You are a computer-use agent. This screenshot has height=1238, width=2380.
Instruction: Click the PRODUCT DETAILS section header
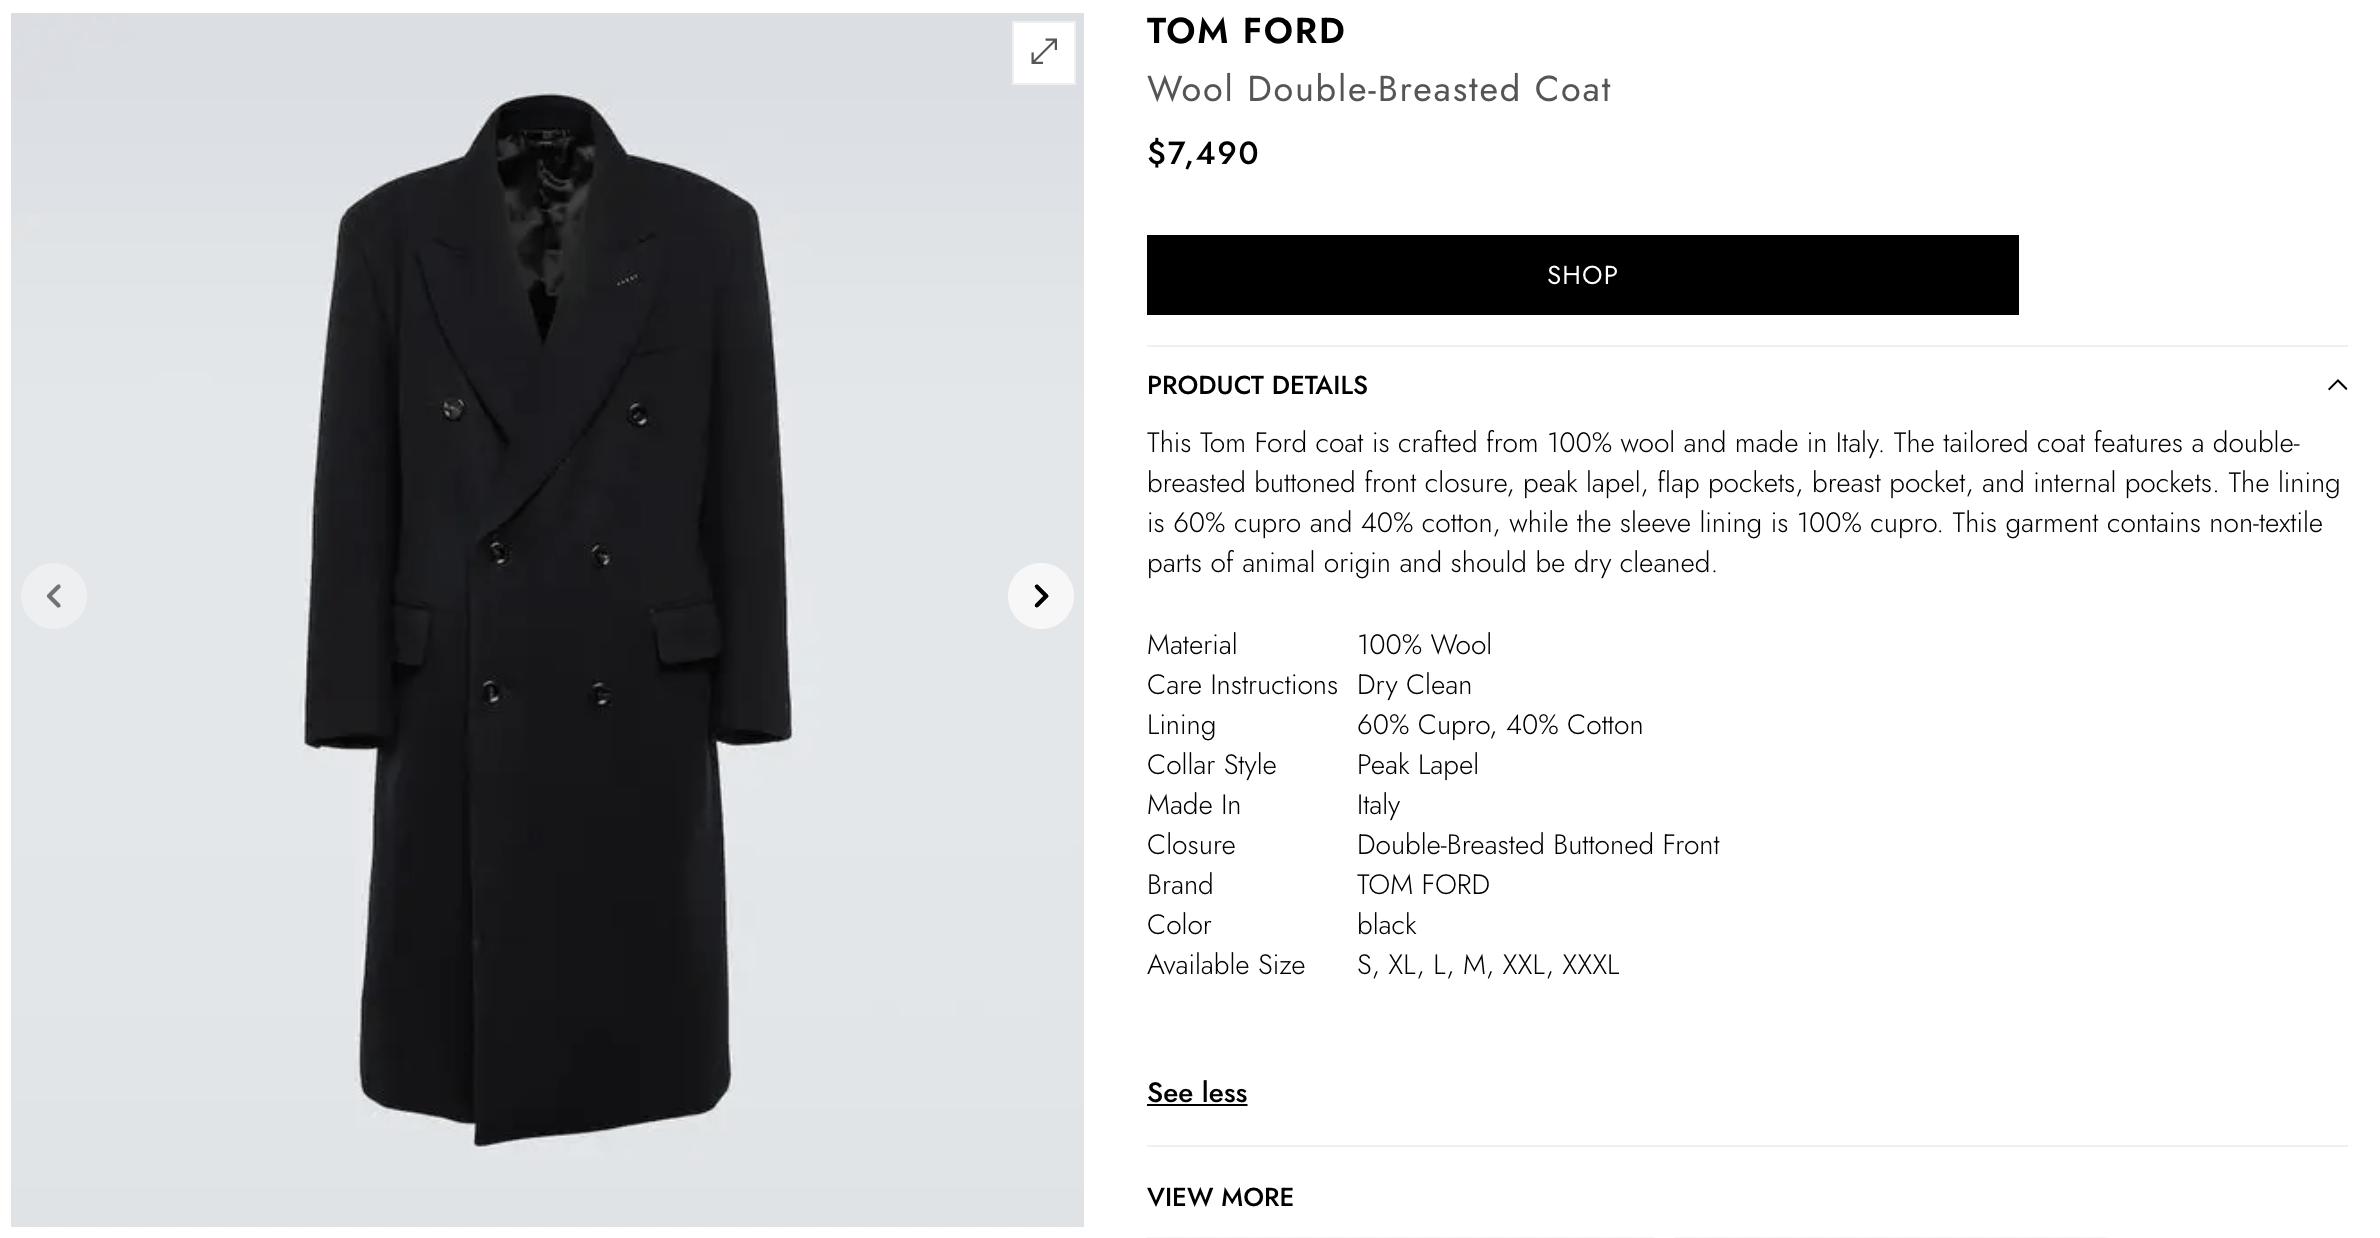point(1257,386)
